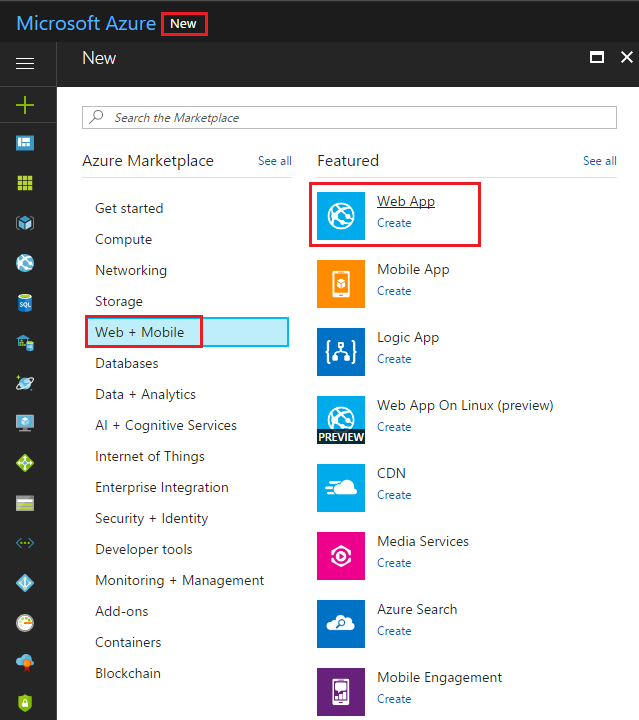Click the Web App On Linux preview icon

pyautogui.click(x=341, y=420)
